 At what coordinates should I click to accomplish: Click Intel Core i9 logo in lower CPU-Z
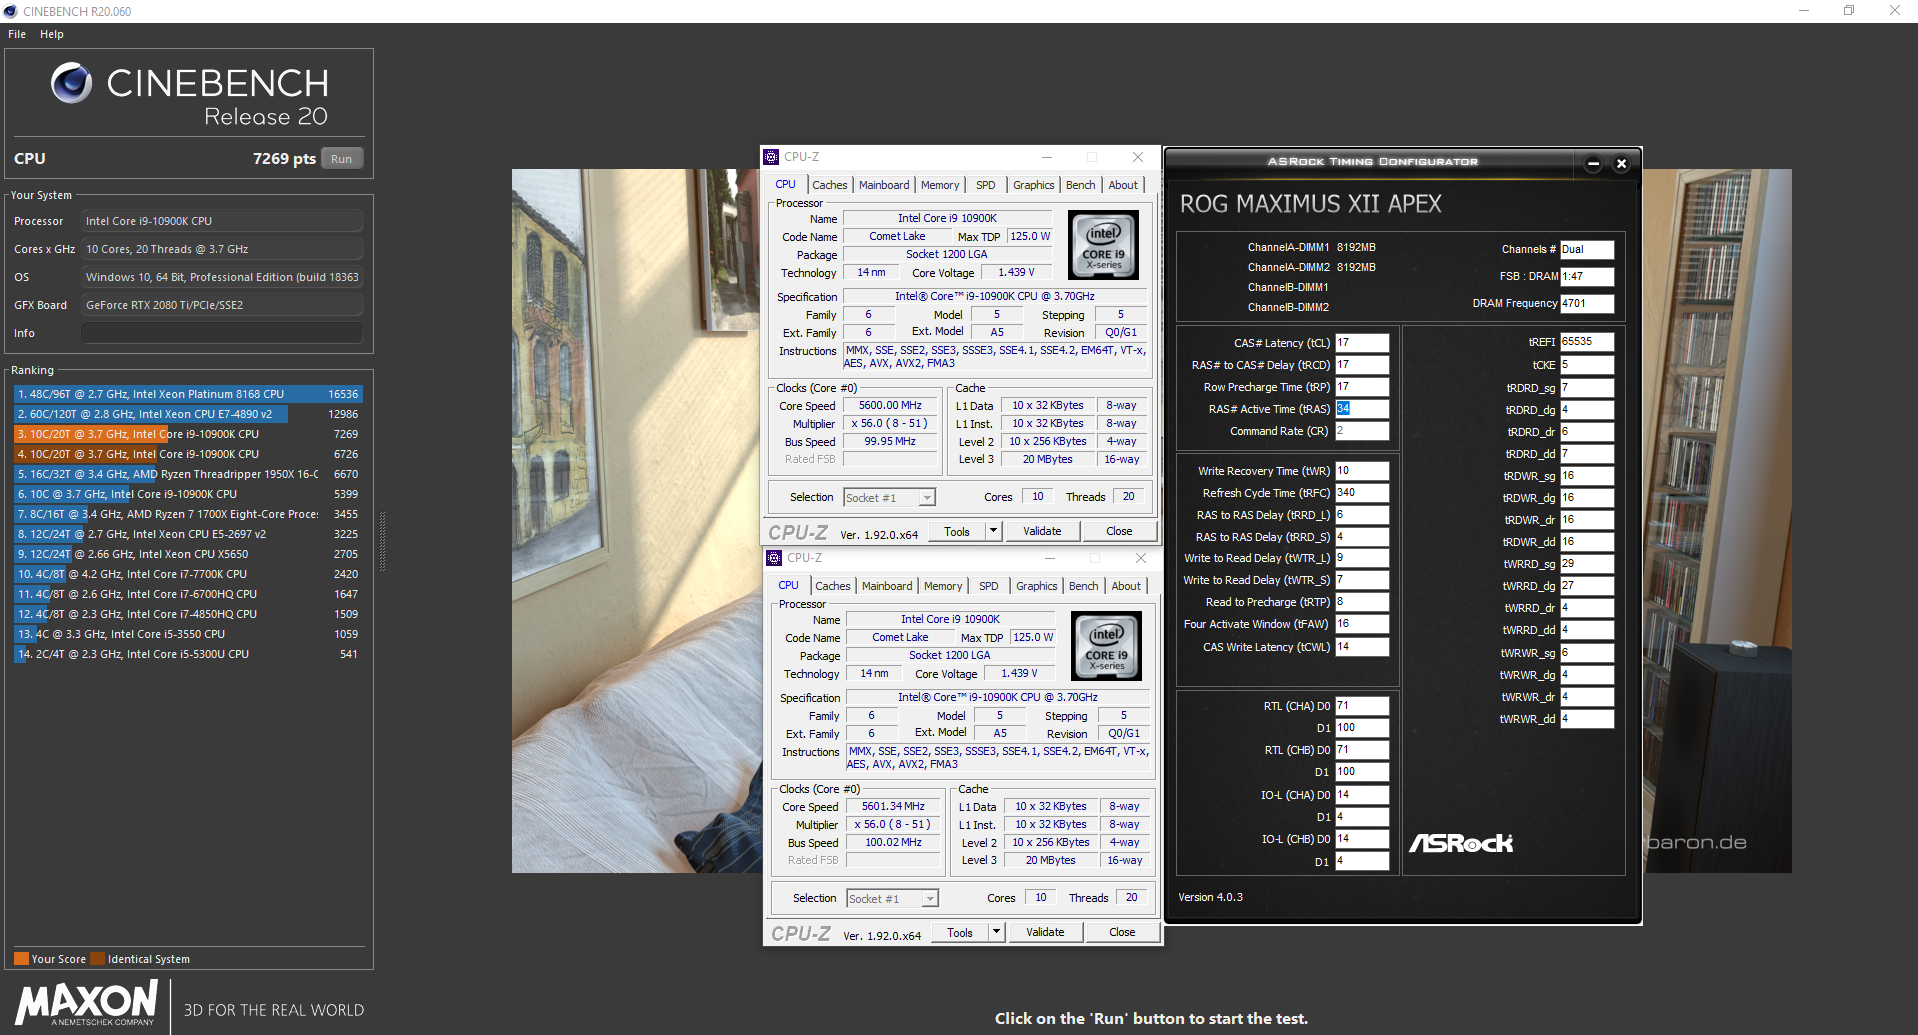tap(1107, 645)
